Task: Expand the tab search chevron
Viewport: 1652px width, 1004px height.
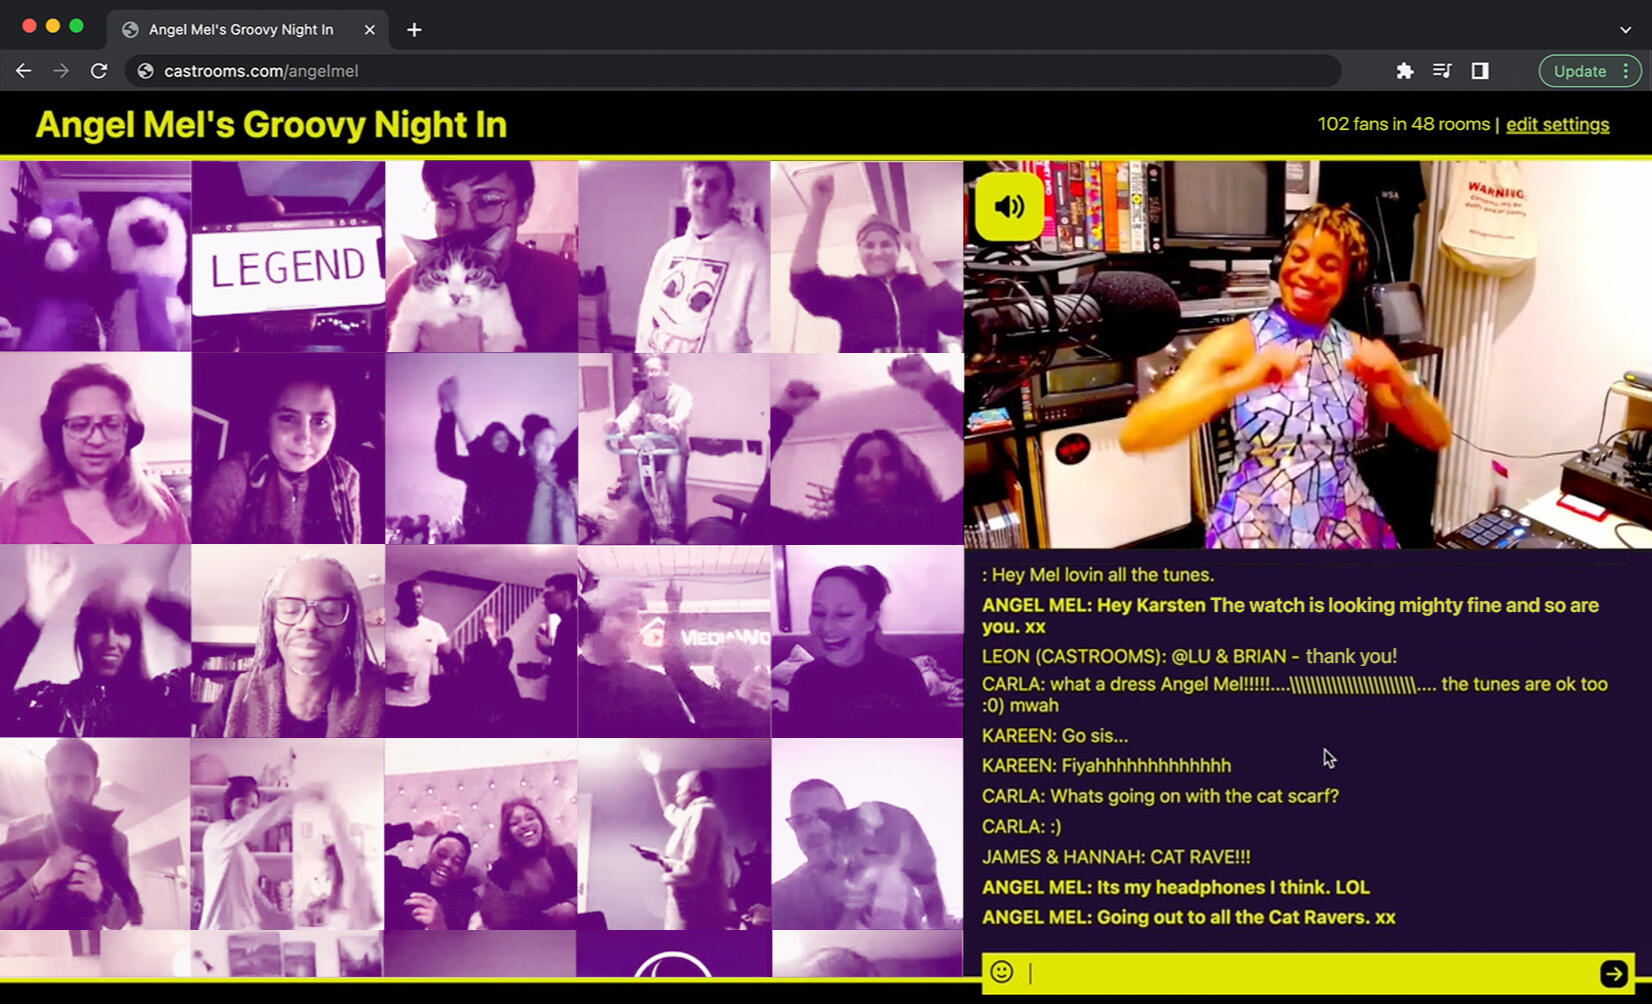Action: pyautogui.click(x=1625, y=30)
